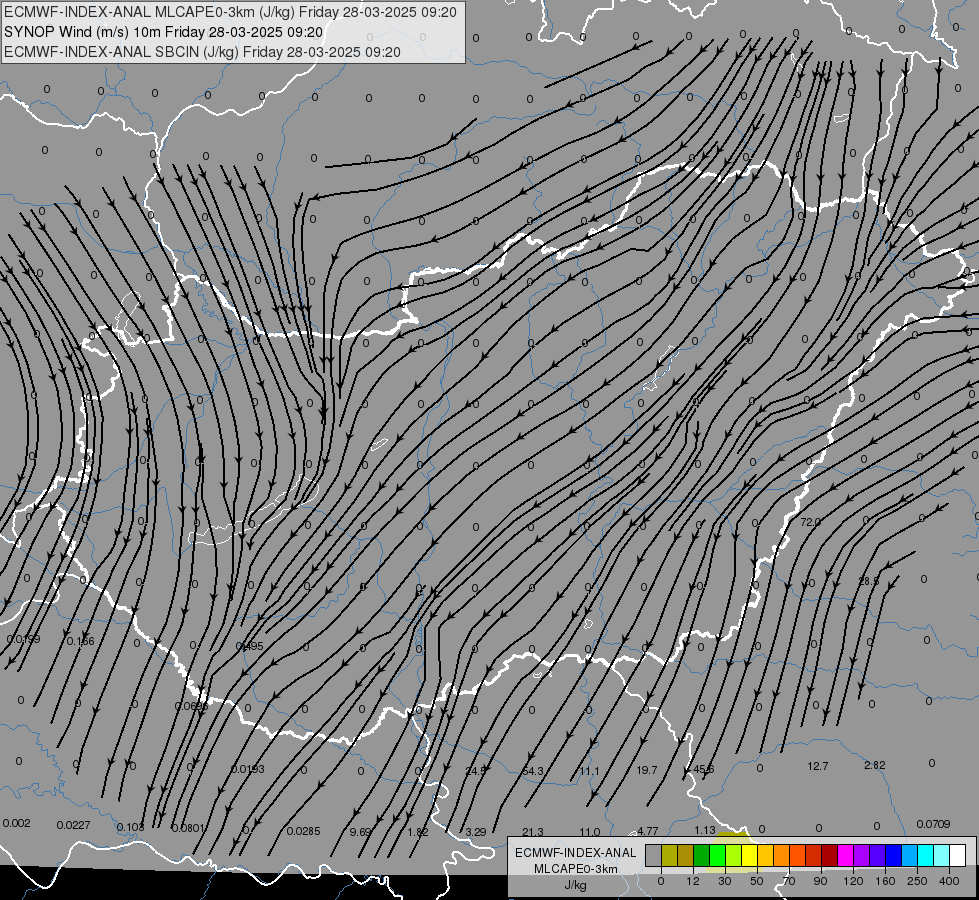Select the white legend swatch
The height and width of the screenshot is (900, 979).
[x=957, y=856]
